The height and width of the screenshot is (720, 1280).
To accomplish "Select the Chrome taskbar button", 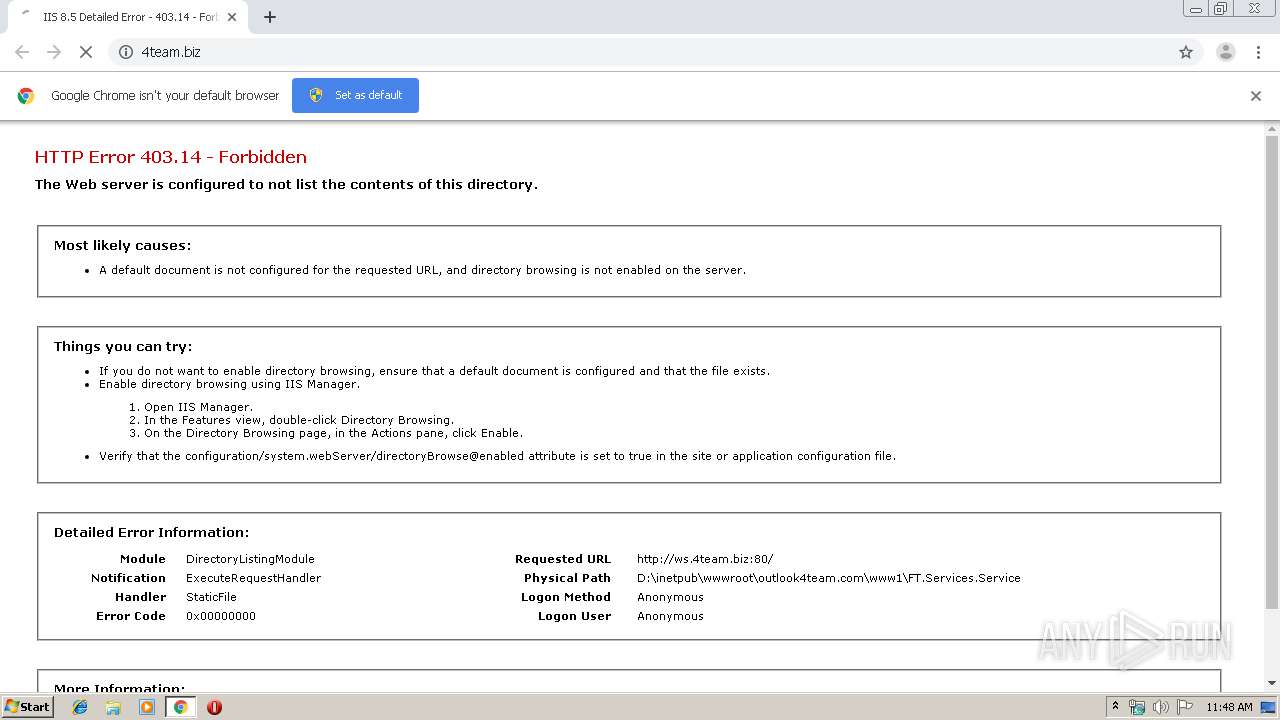I will (x=180, y=707).
